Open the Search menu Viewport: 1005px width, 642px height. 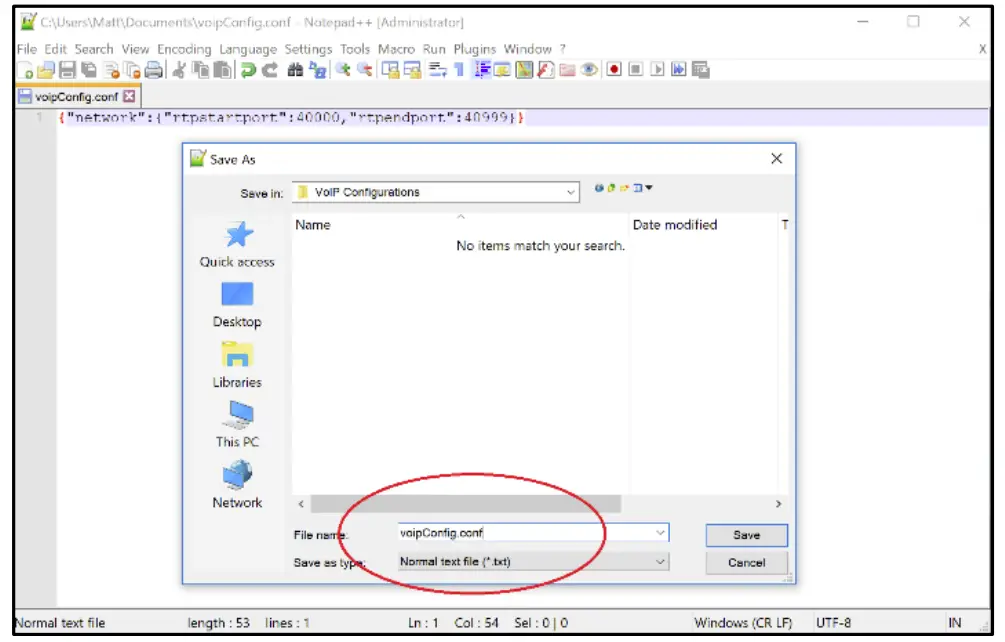(x=94, y=49)
